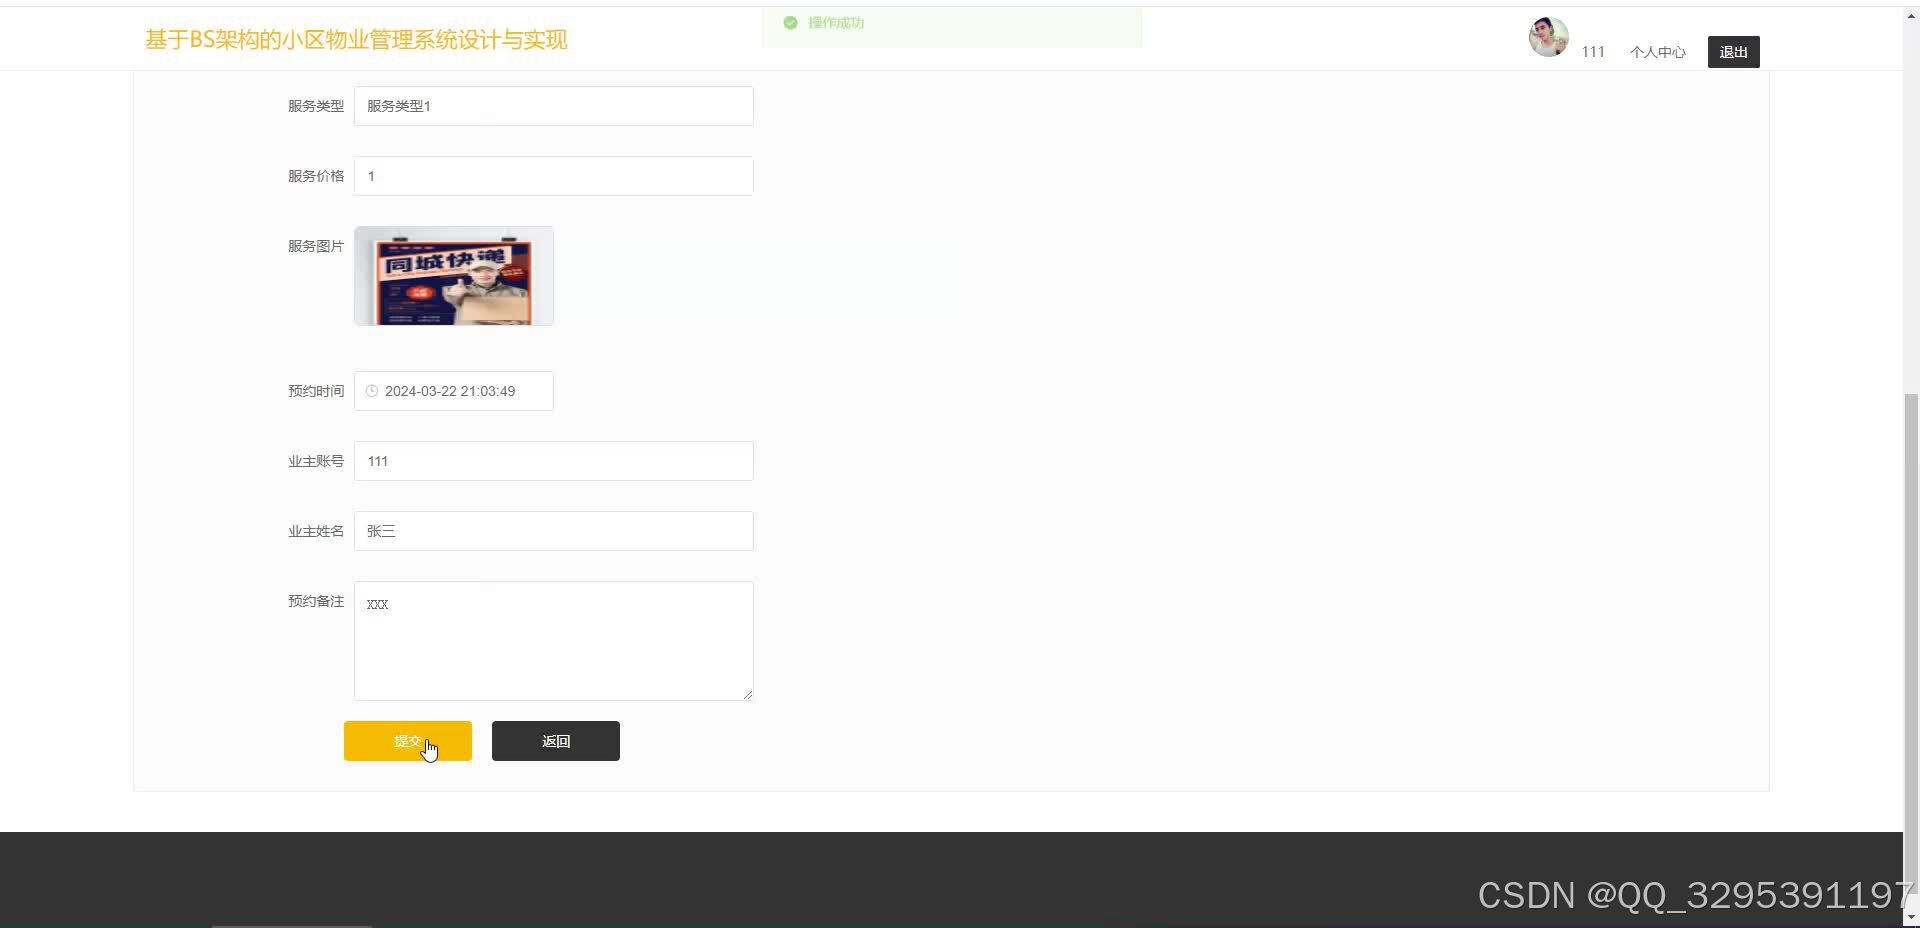This screenshot has width=1920, height=928.
Task: Click the 预约备注 label
Action: (x=316, y=601)
